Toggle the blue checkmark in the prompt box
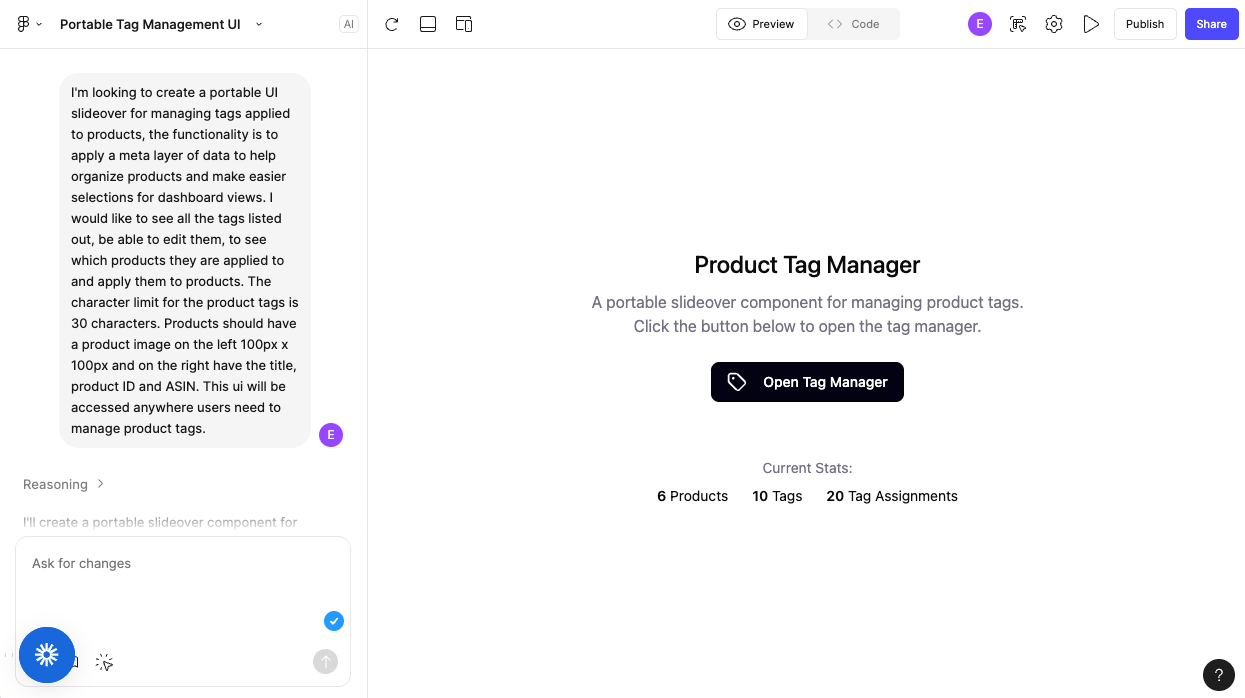The height and width of the screenshot is (698, 1245). (x=334, y=621)
